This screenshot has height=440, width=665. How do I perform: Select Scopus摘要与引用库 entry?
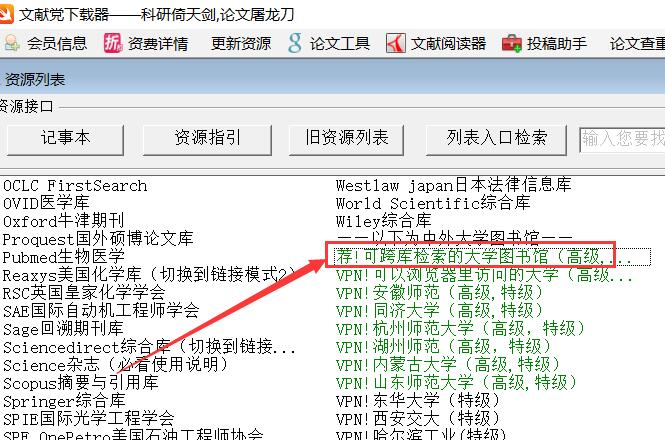[x=81, y=383]
